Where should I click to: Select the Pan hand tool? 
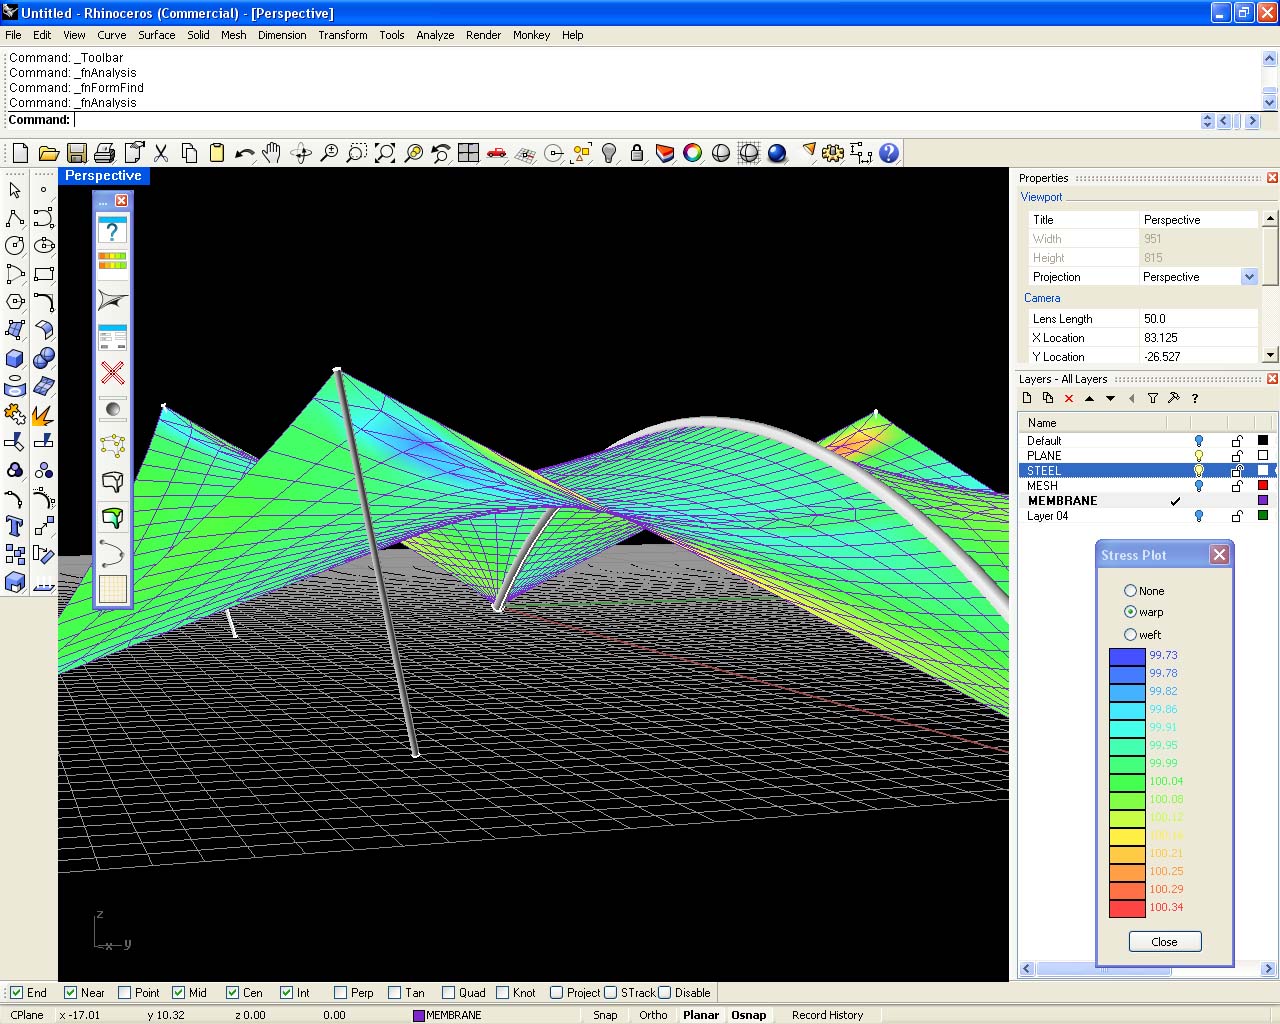[272, 153]
